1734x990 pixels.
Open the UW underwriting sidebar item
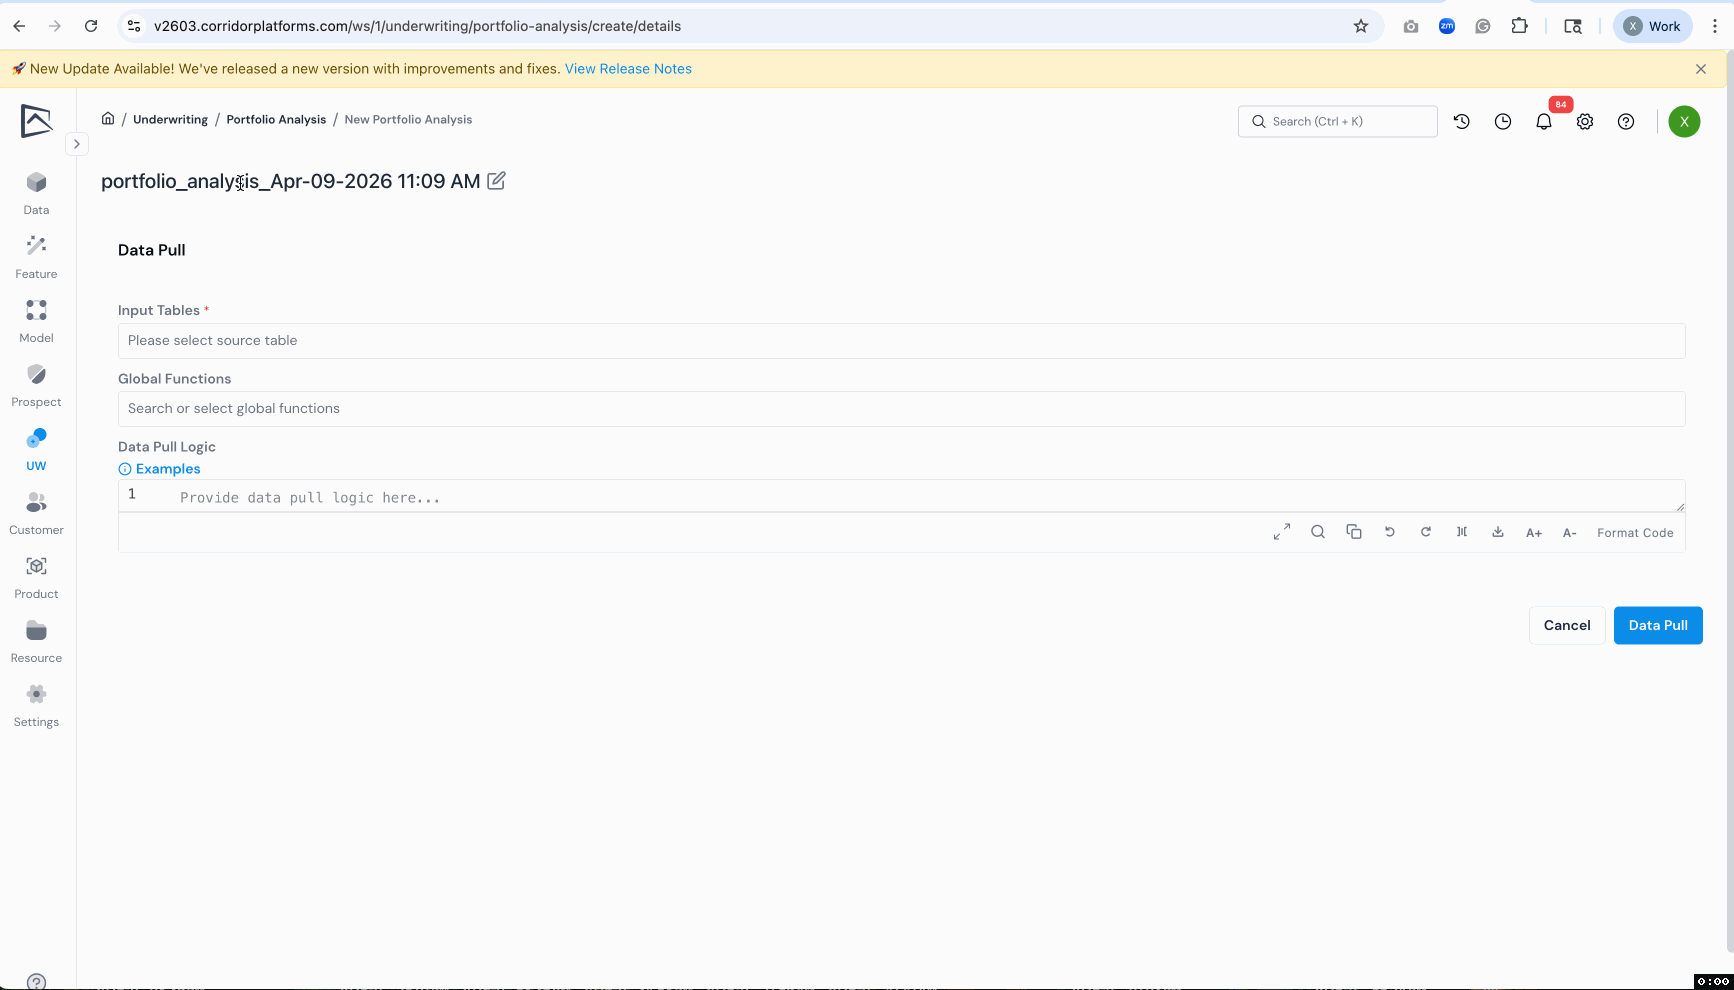[x=36, y=450]
